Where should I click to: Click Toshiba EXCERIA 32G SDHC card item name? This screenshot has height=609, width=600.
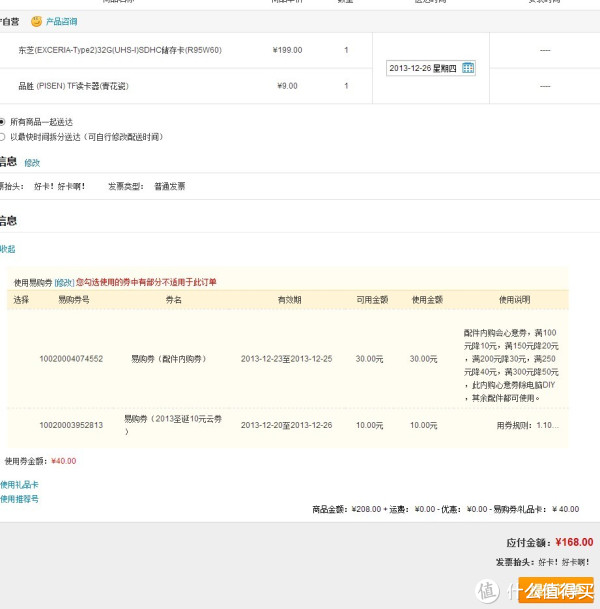120,50
